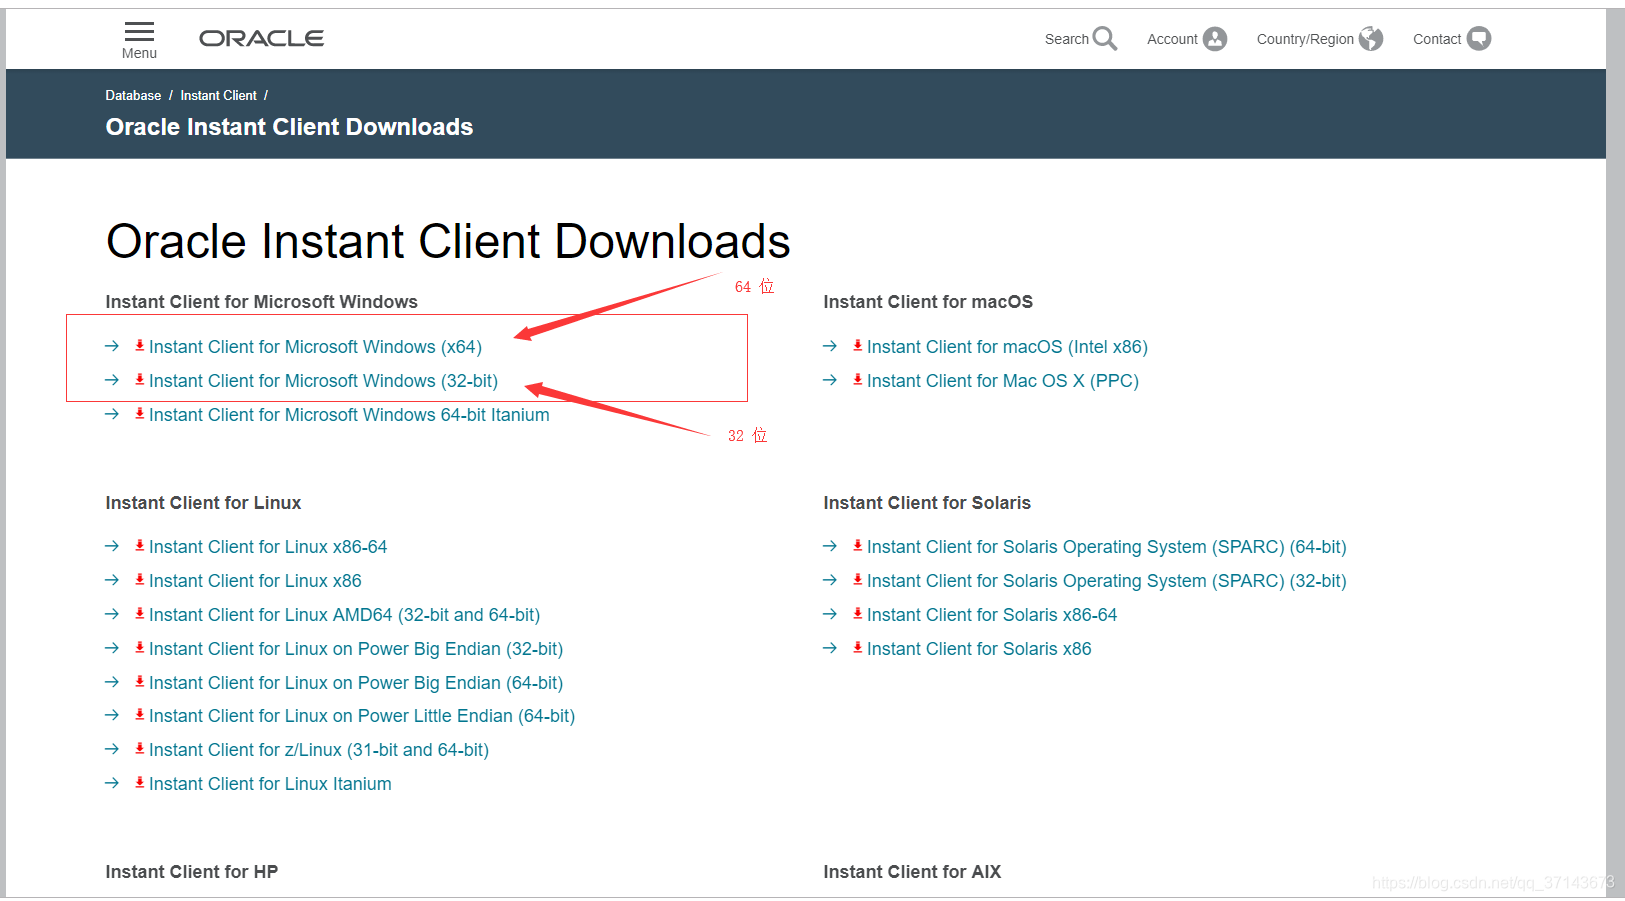This screenshot has width=1625, height=901.
Task: Click arrow icon before Solaris SPARC (64-bit) row
Action: [830, 546]
